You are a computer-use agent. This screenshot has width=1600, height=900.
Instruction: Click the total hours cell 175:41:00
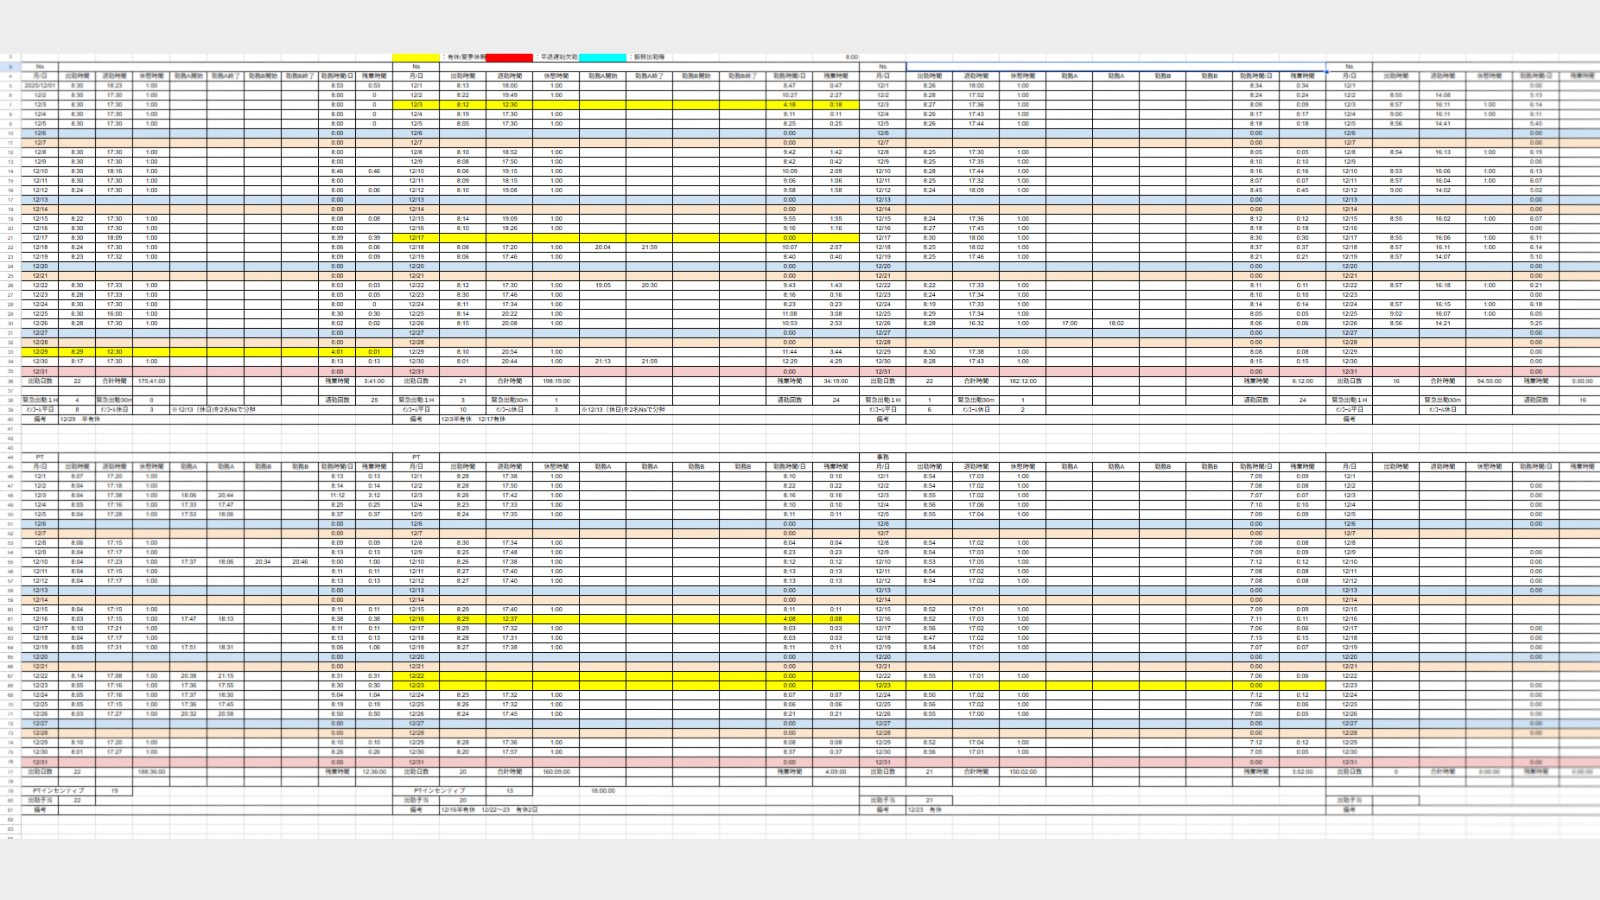pyautogui.click(x=151, y=381)
